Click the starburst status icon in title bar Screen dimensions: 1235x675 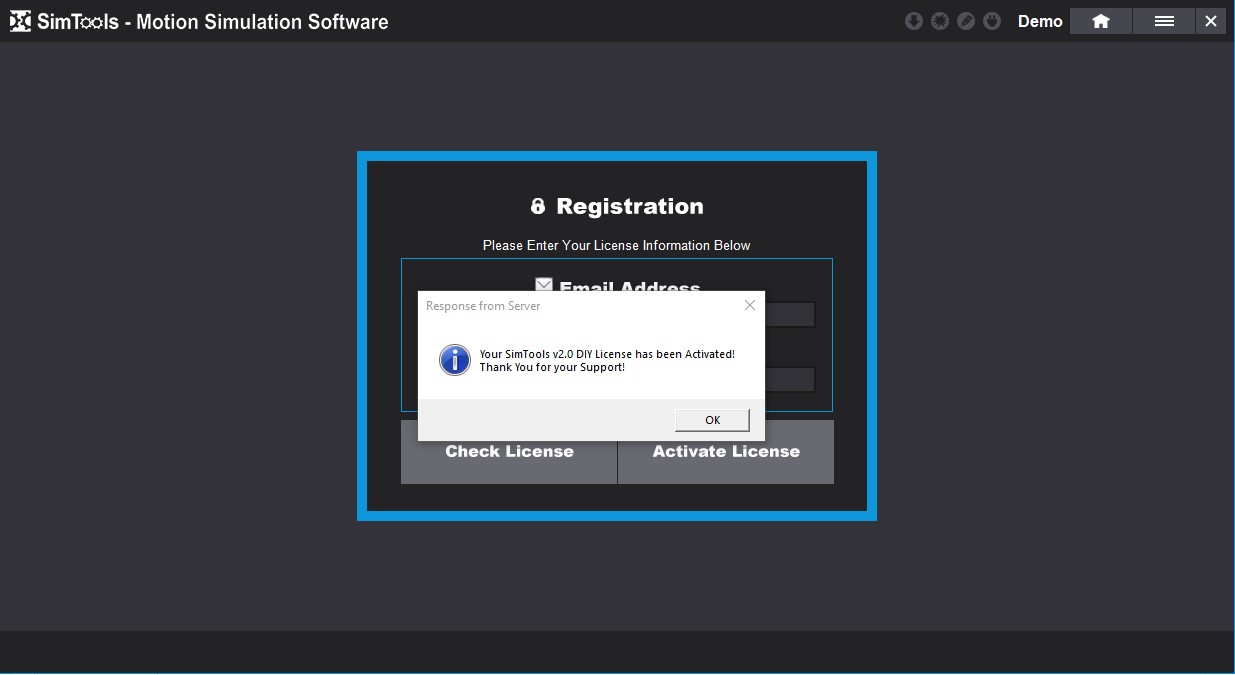[940, 21]
